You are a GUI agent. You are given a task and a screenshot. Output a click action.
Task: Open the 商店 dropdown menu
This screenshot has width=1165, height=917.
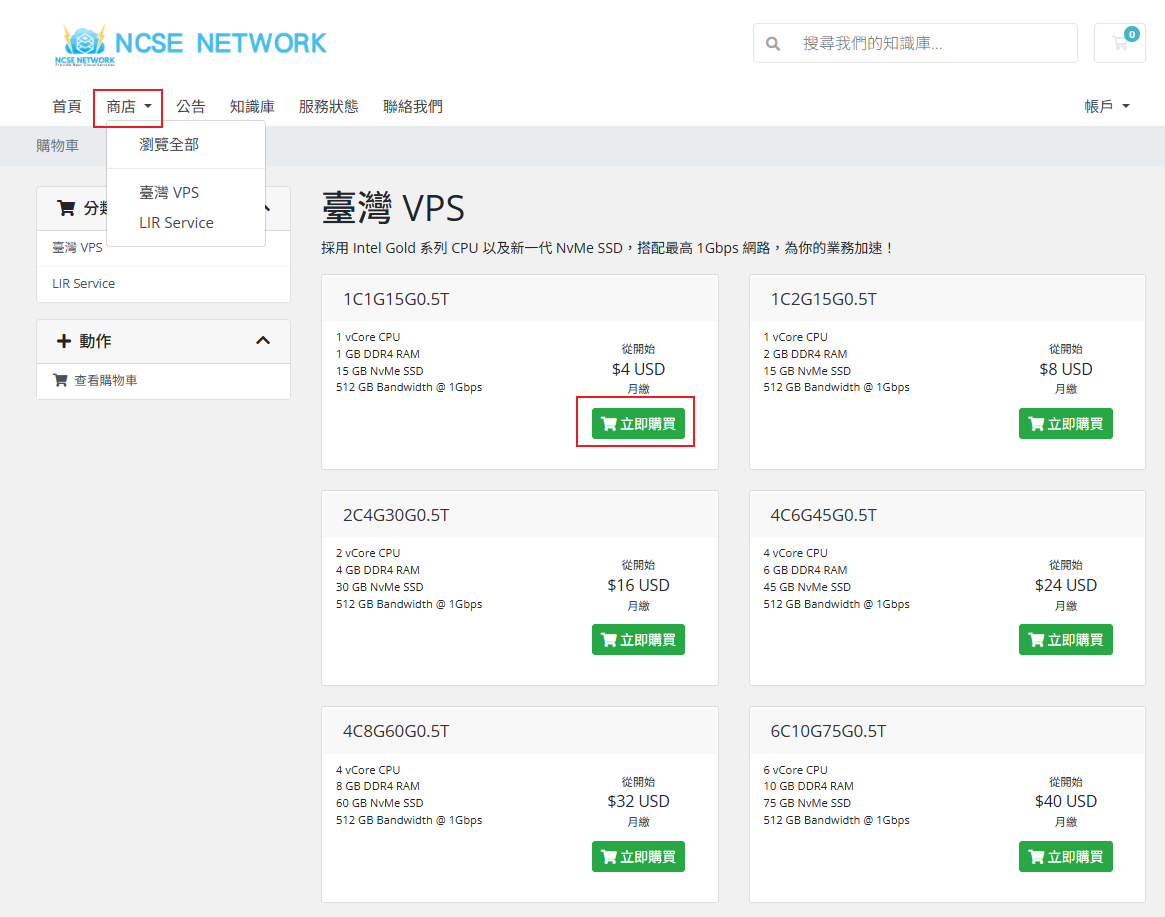click(129, 107)
